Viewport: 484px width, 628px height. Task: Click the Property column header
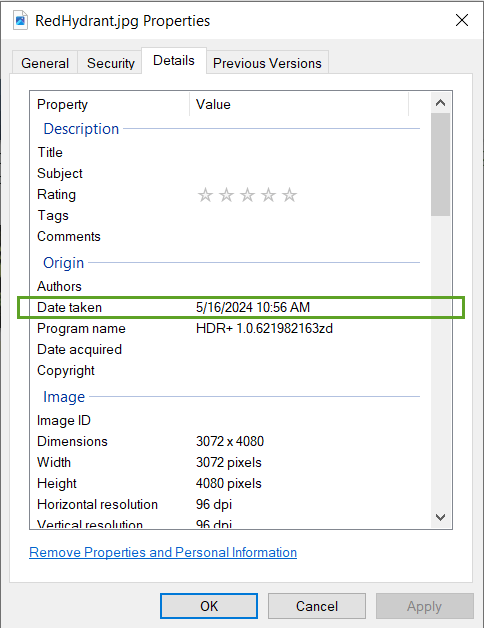[109, 105]
